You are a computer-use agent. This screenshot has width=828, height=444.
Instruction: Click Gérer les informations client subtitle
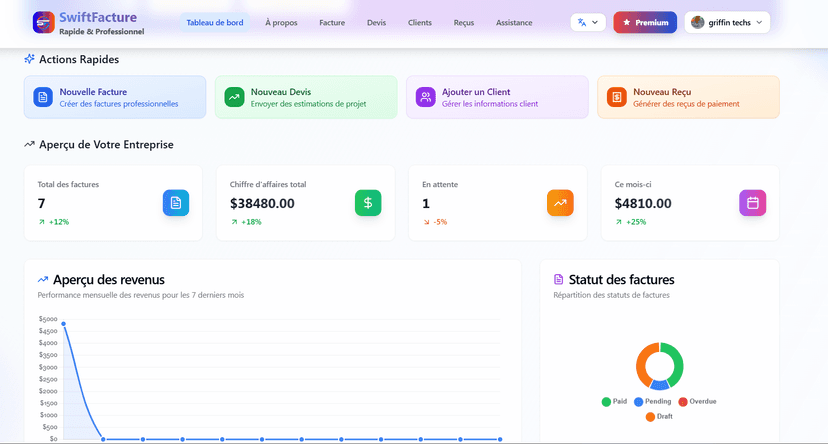coord(490,104)
